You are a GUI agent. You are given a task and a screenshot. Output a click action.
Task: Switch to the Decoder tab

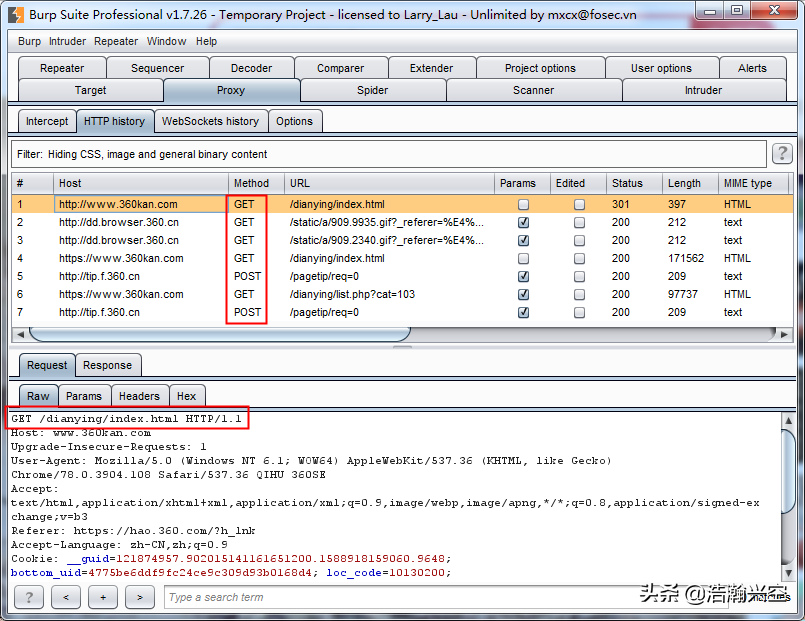252,68
